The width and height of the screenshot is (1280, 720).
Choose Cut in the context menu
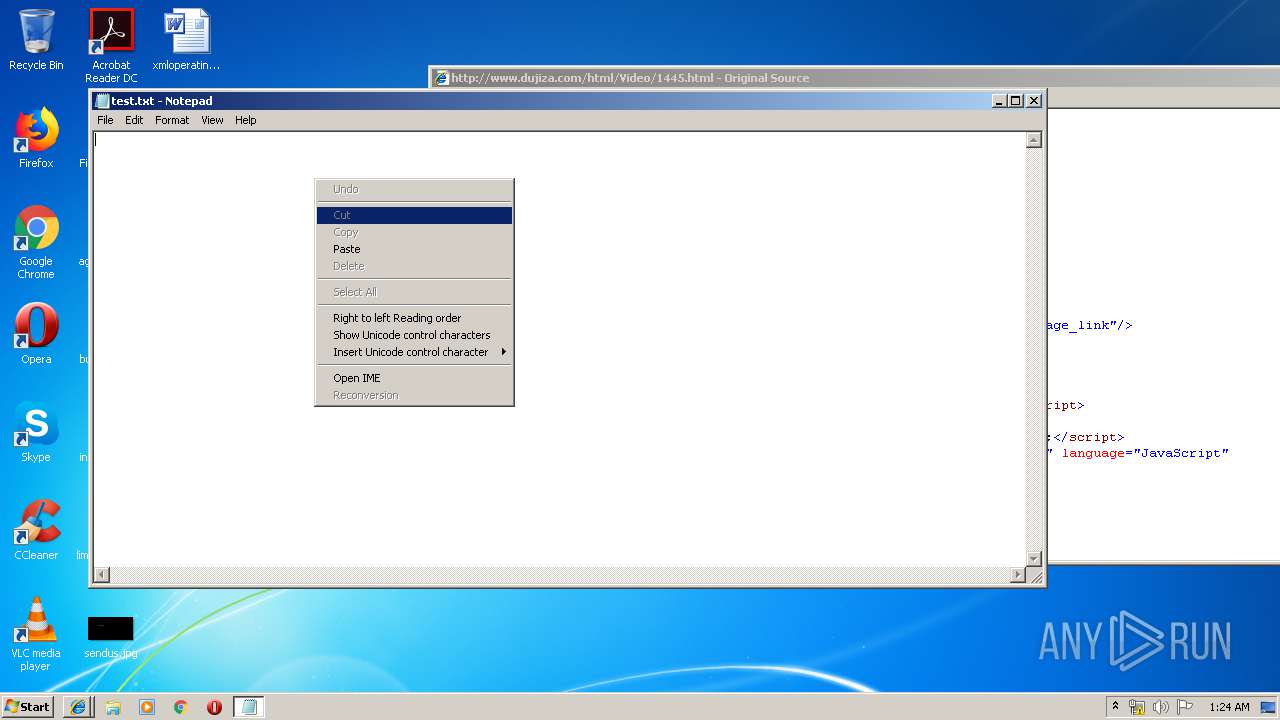coord(414,215)
